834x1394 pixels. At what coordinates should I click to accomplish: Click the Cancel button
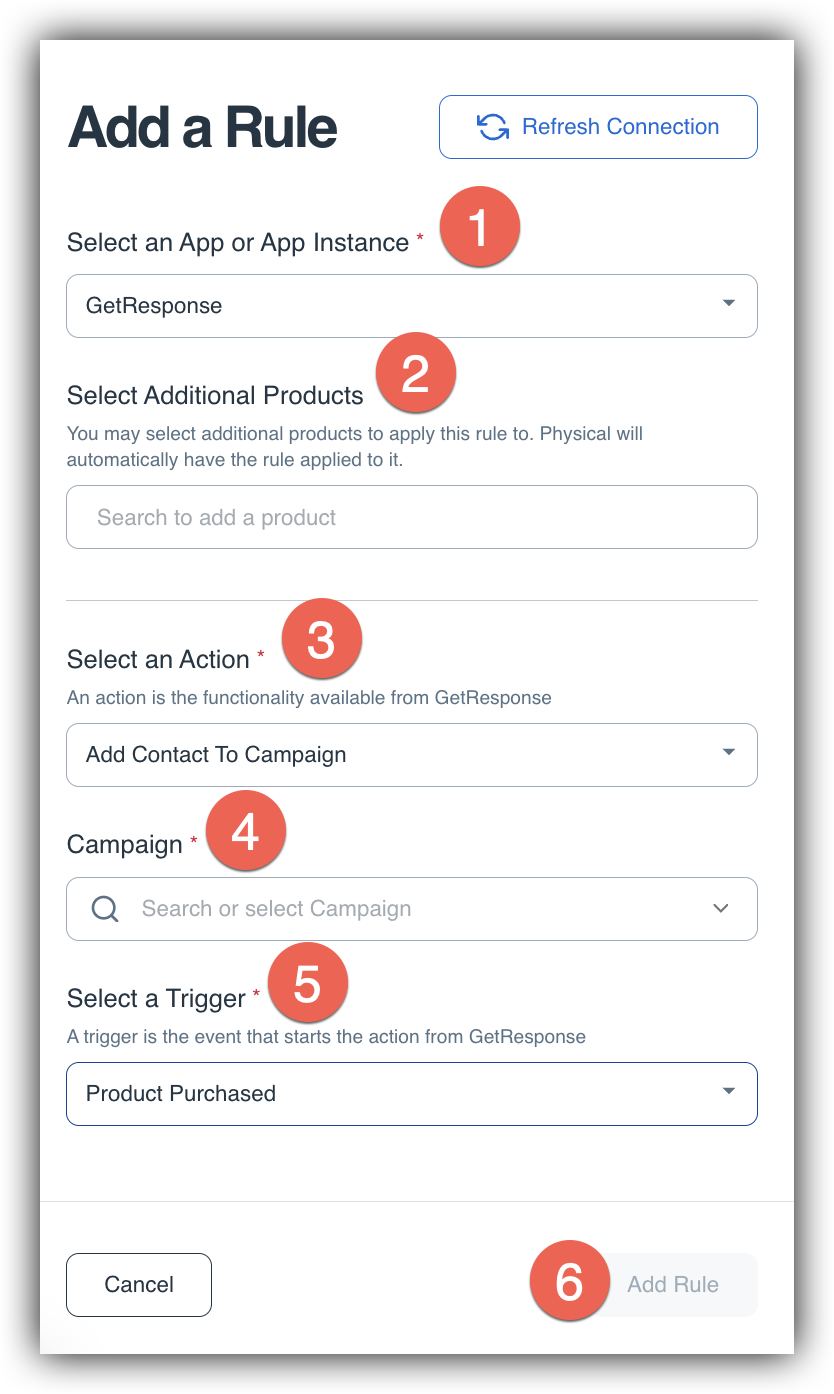pos(139,1285)
